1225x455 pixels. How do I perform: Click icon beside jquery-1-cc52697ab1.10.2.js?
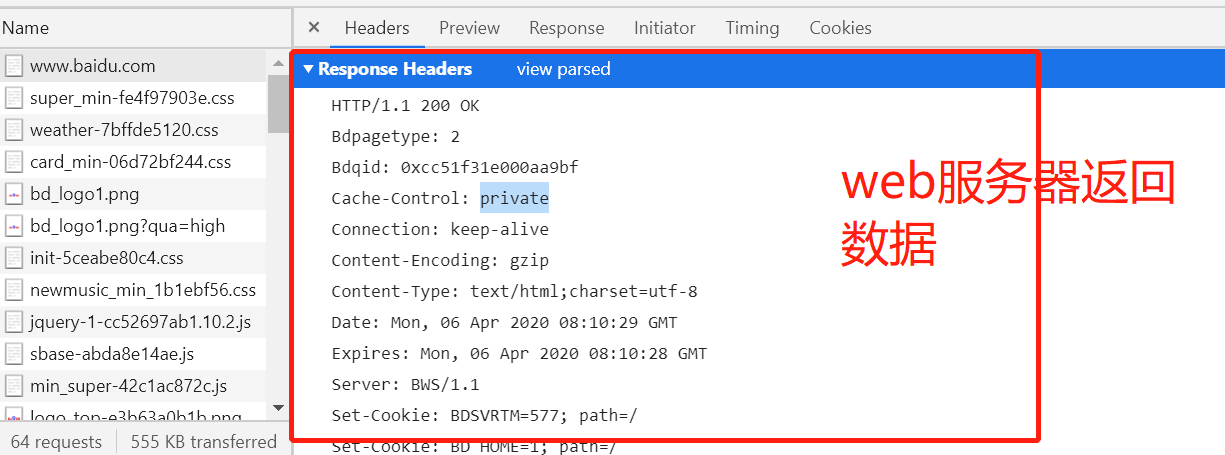point(14,322)
